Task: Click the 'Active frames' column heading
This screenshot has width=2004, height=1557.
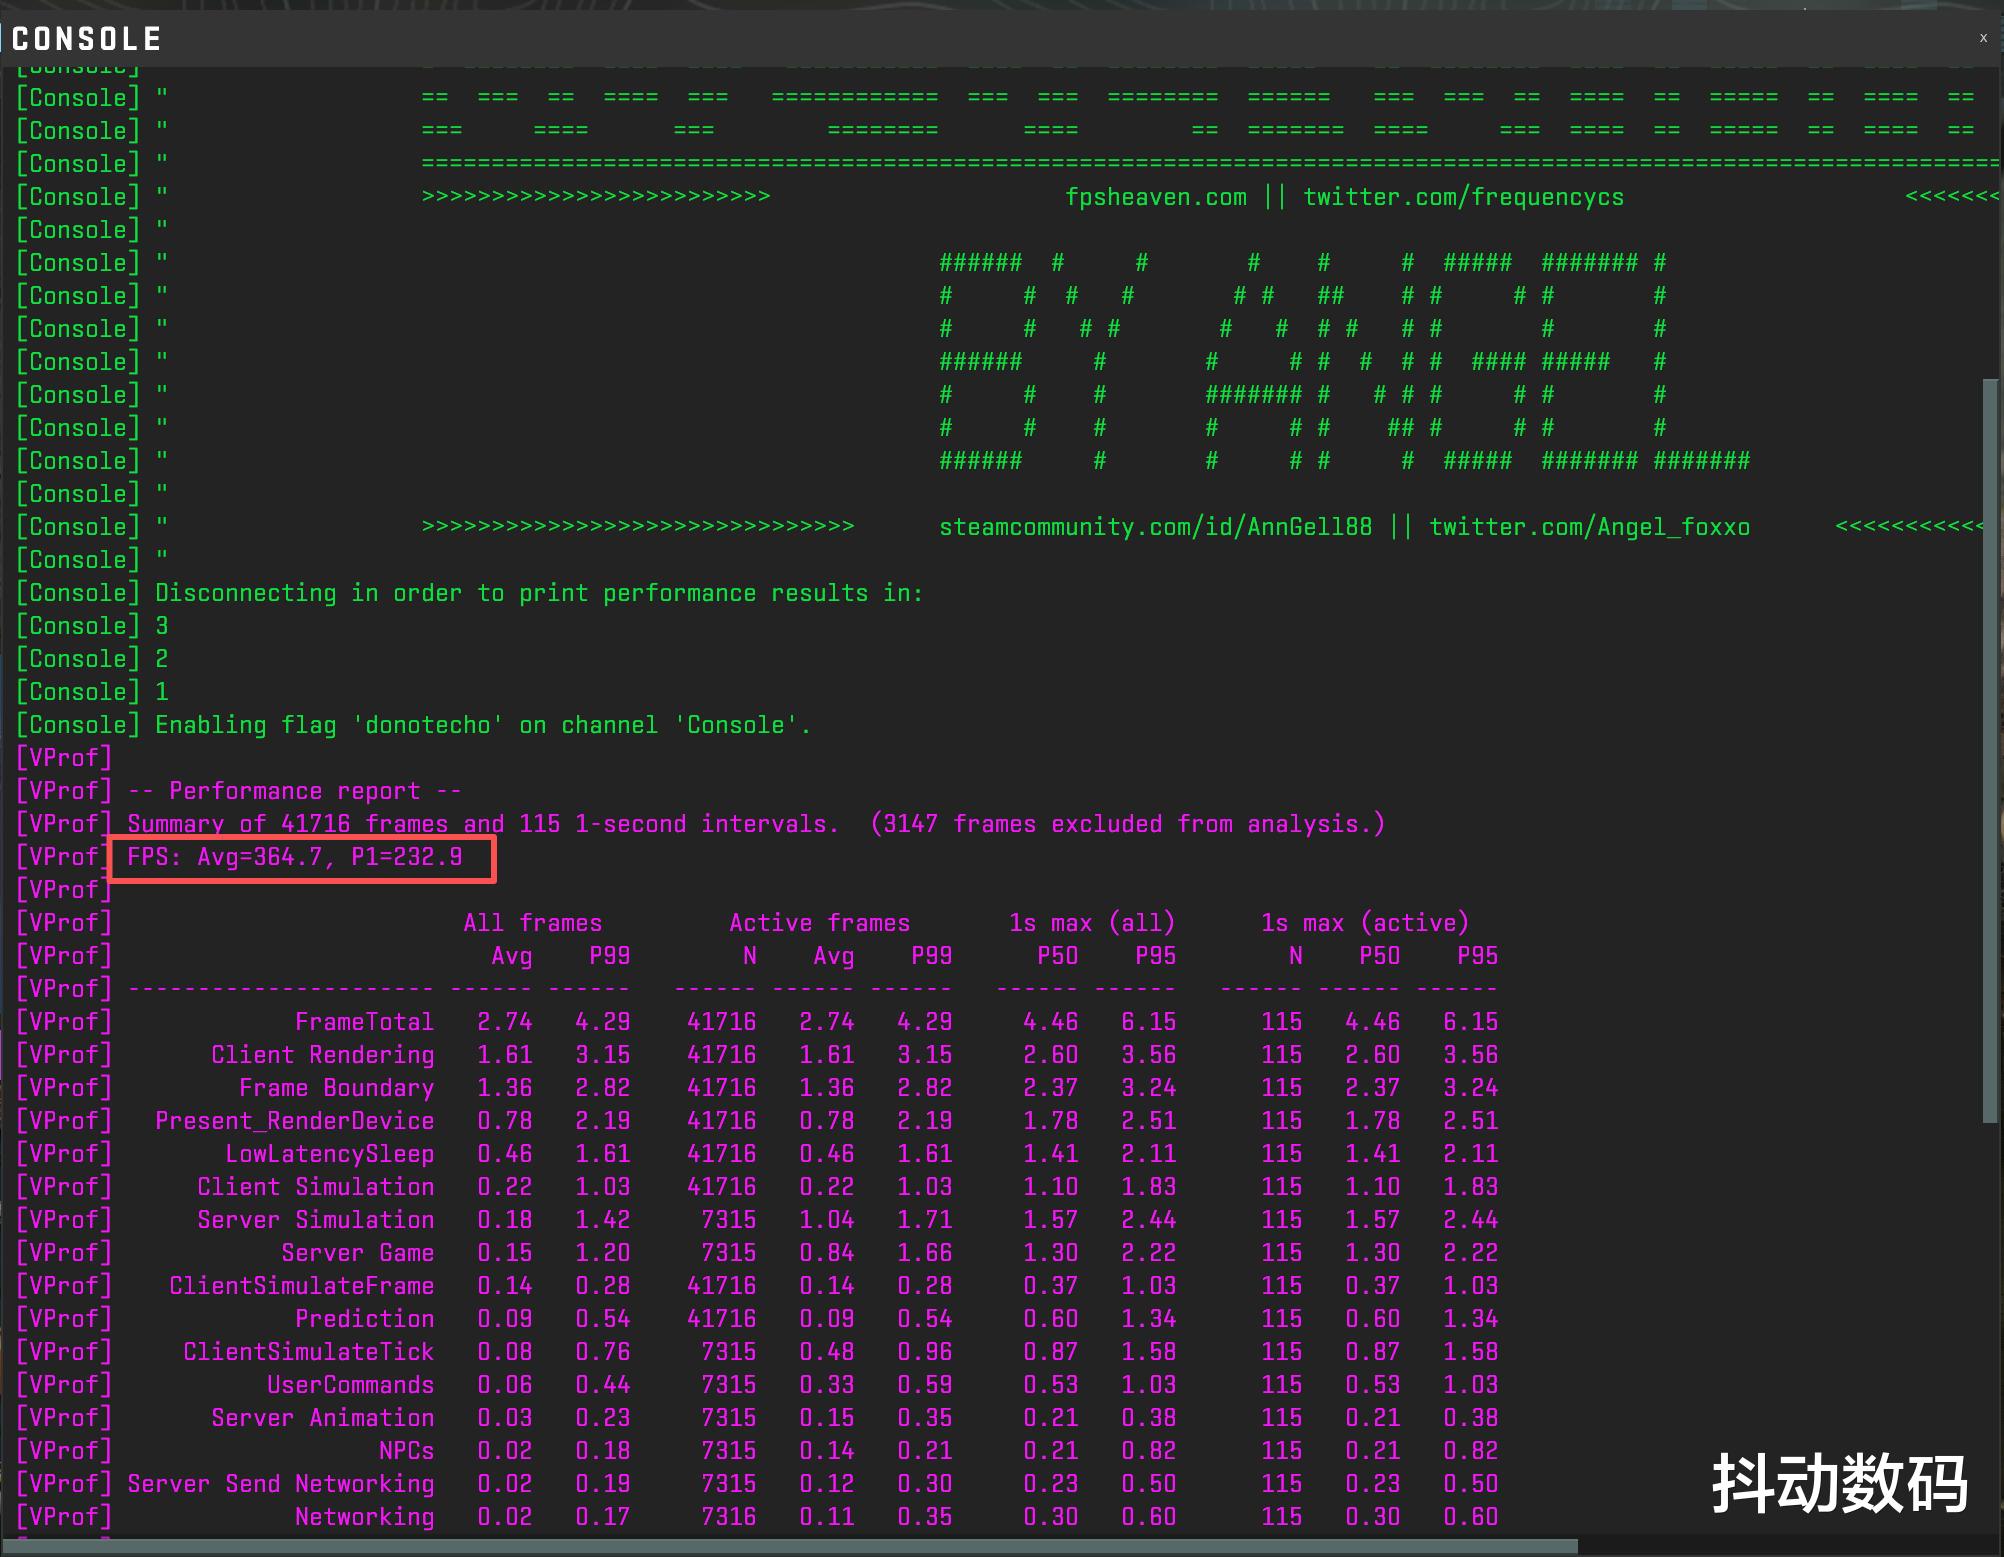Action: 819,923
